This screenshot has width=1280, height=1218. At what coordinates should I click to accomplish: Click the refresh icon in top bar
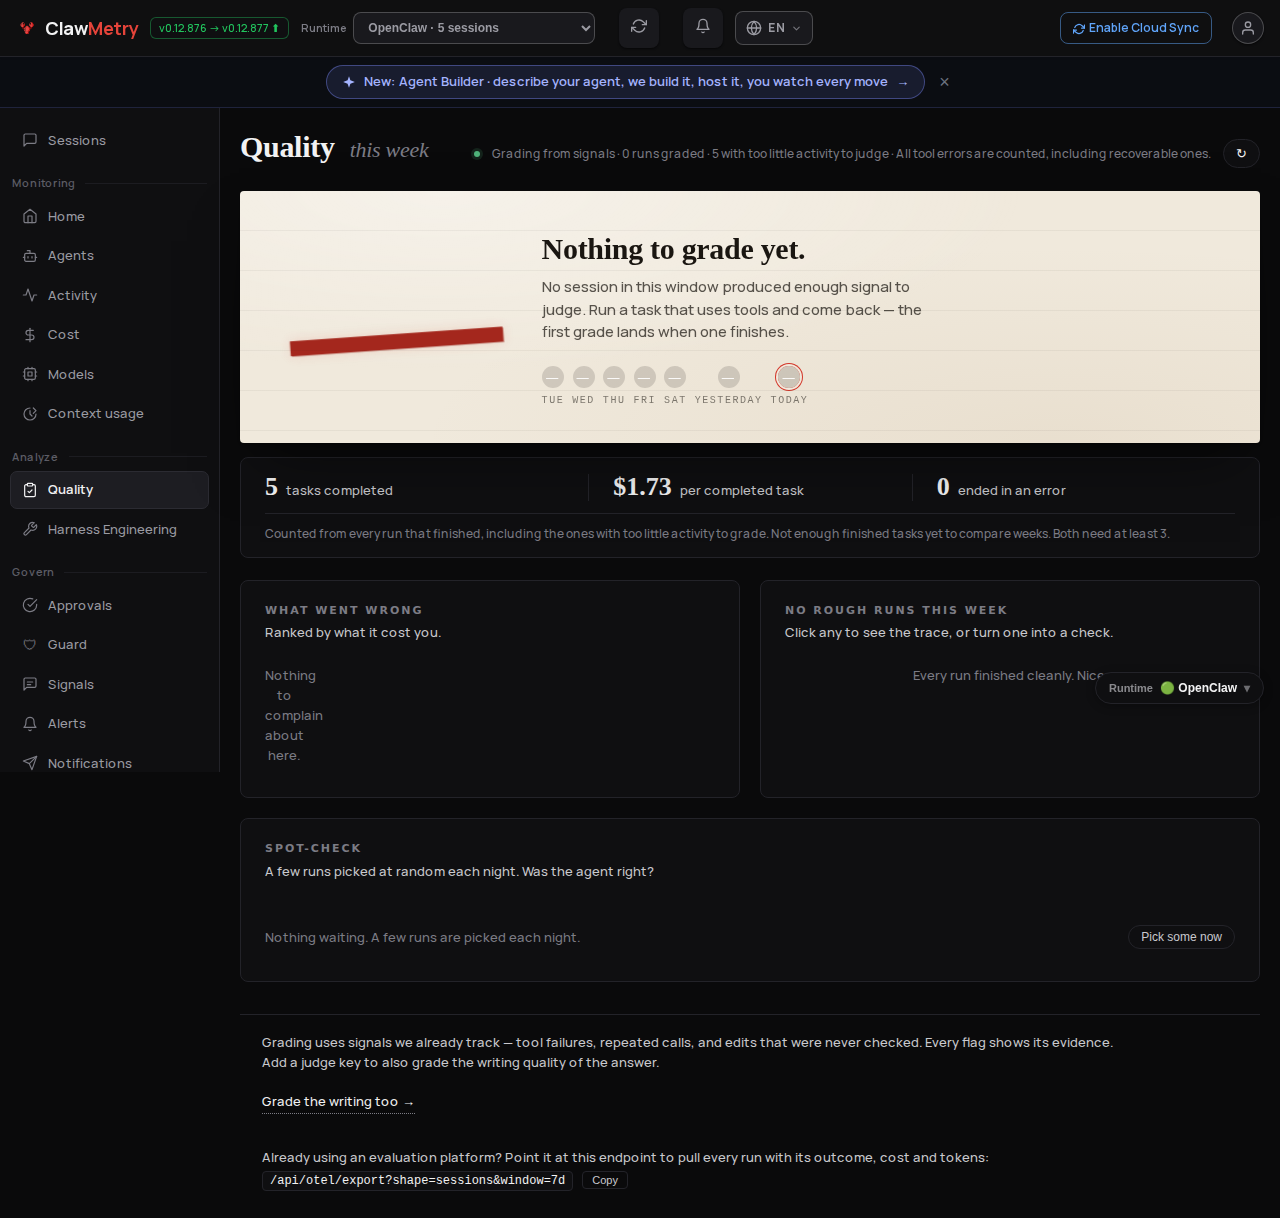pyautogui.click(x=639, y=28)
